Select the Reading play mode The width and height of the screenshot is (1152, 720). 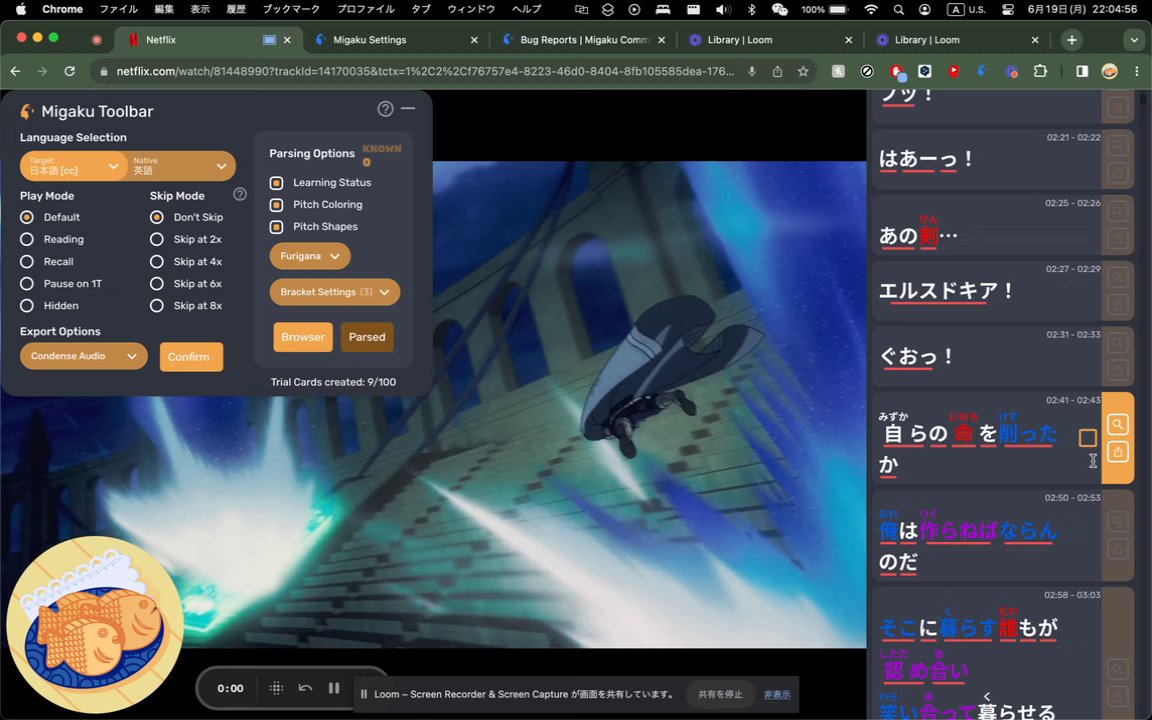[x=27, y=240]
